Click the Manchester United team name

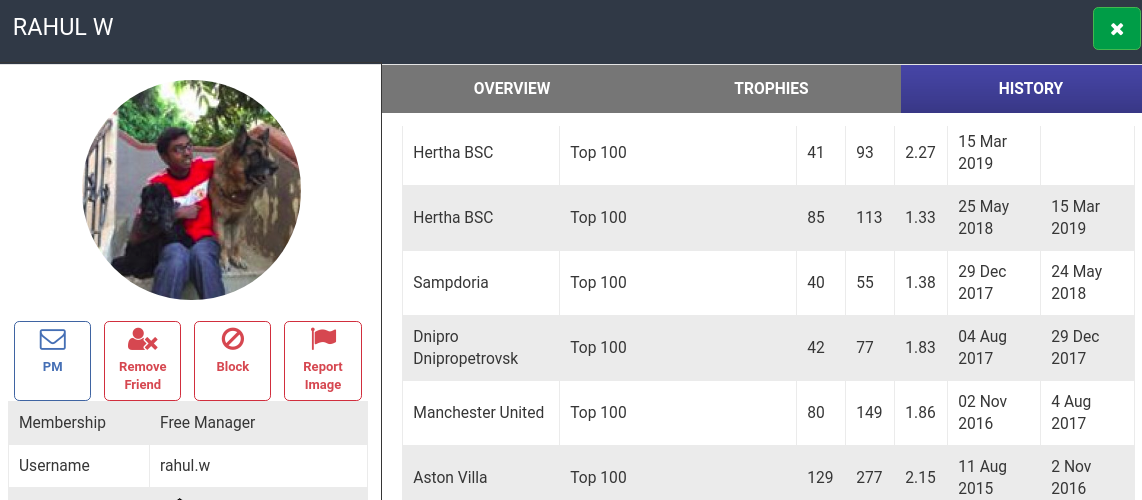coord(479,412)
